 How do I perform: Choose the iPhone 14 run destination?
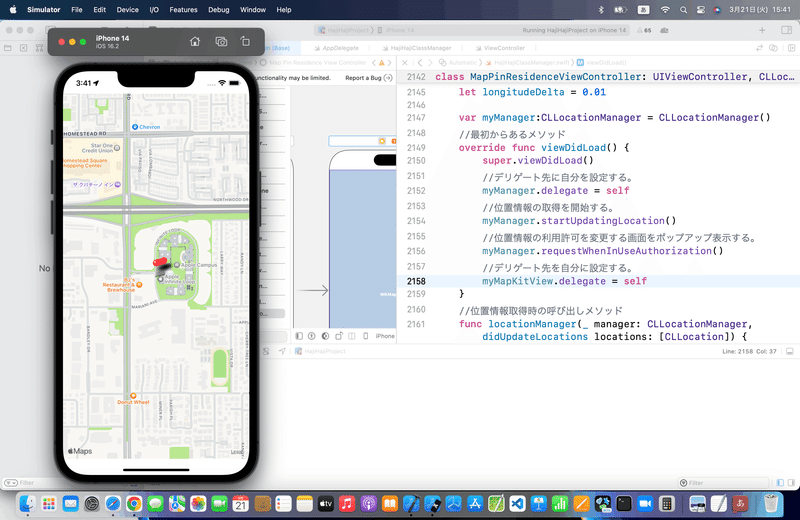[x=396, y=30]
